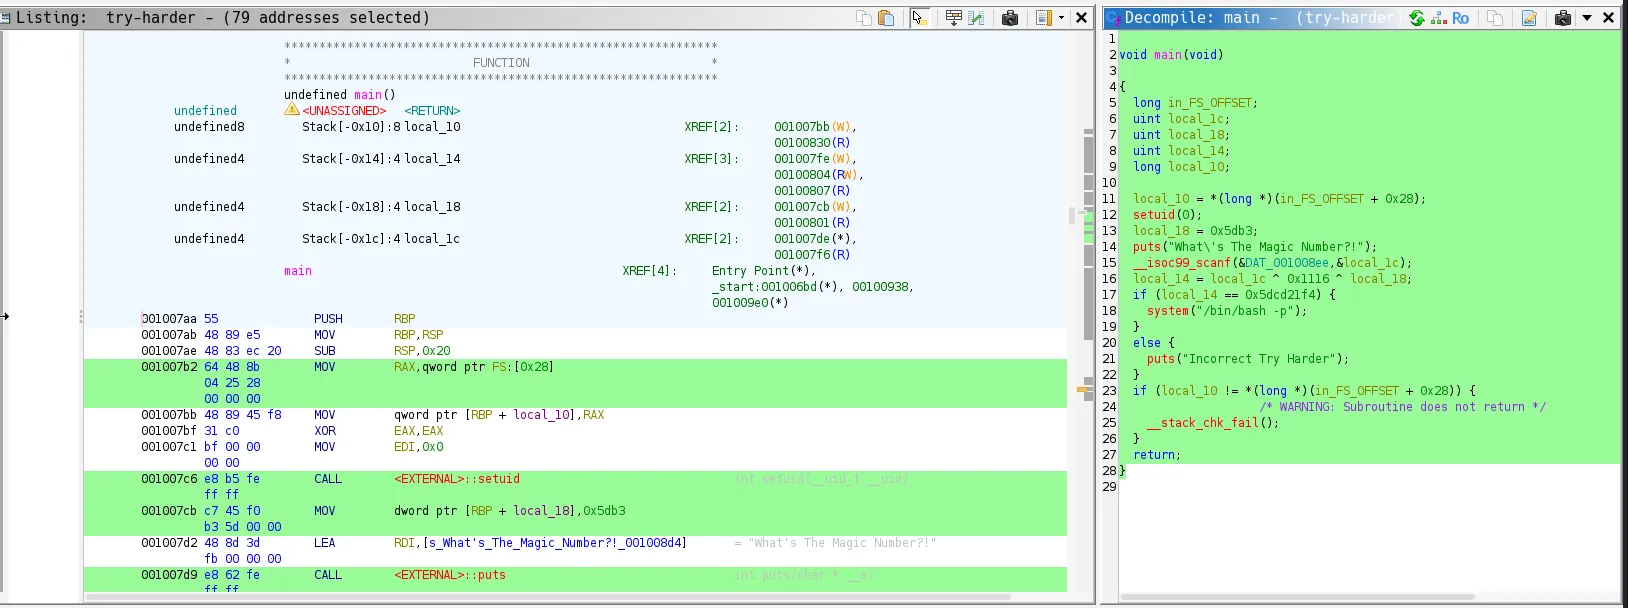Close the Listing panel
The height and width of the screenshot is (608, 1628).
(x=1081, y=18)
